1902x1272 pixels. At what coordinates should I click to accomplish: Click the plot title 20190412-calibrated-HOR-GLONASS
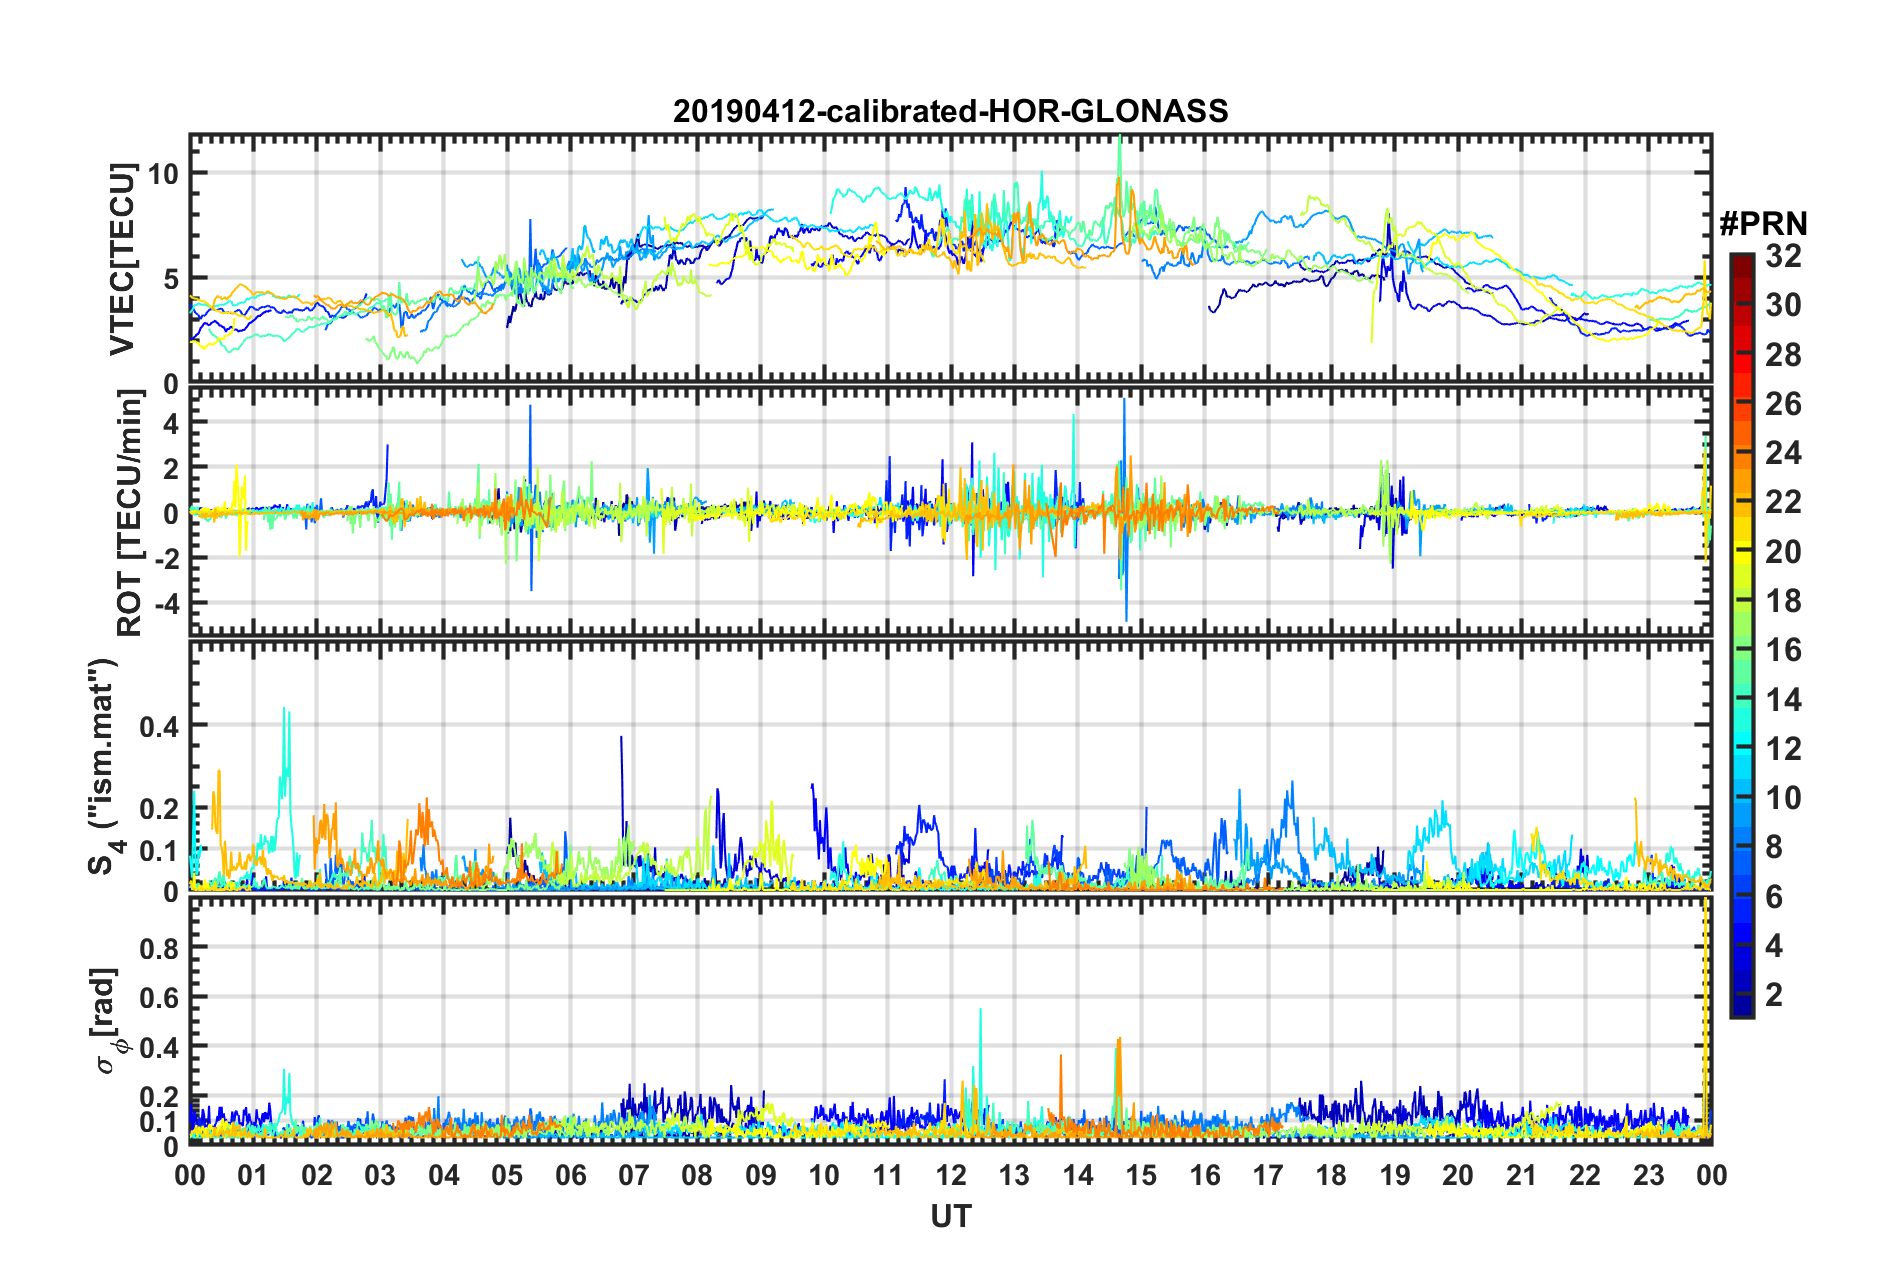[x=950, y=111]
